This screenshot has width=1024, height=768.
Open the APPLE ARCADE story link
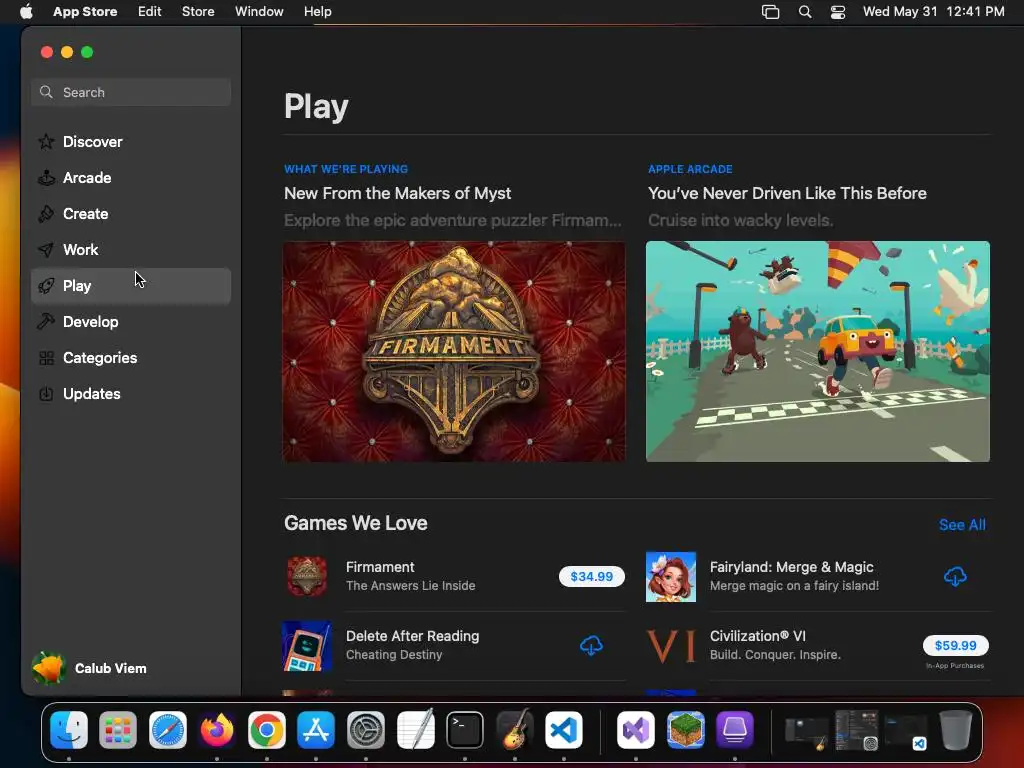pos(690,169)
